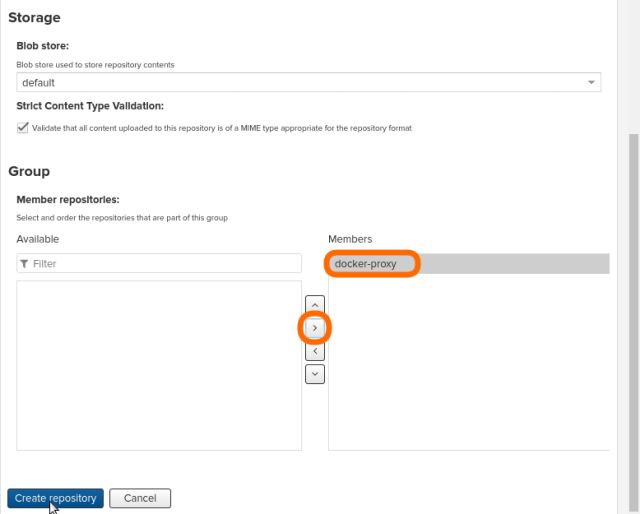
Task: Click the Storage section heading
Action: coord(34,17)
